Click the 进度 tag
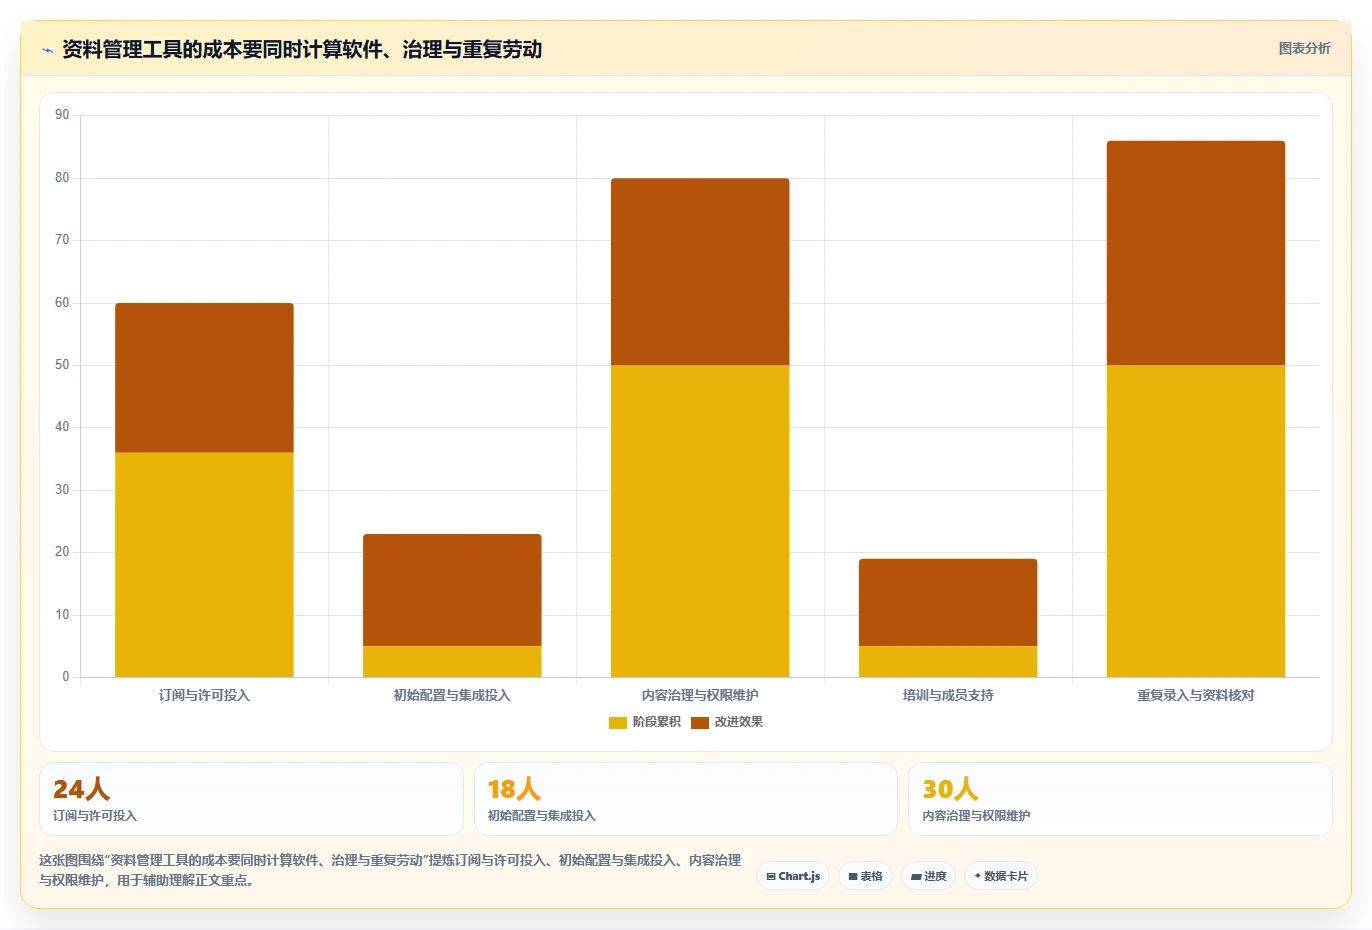The image size is (1372, 930). point(929,876)
